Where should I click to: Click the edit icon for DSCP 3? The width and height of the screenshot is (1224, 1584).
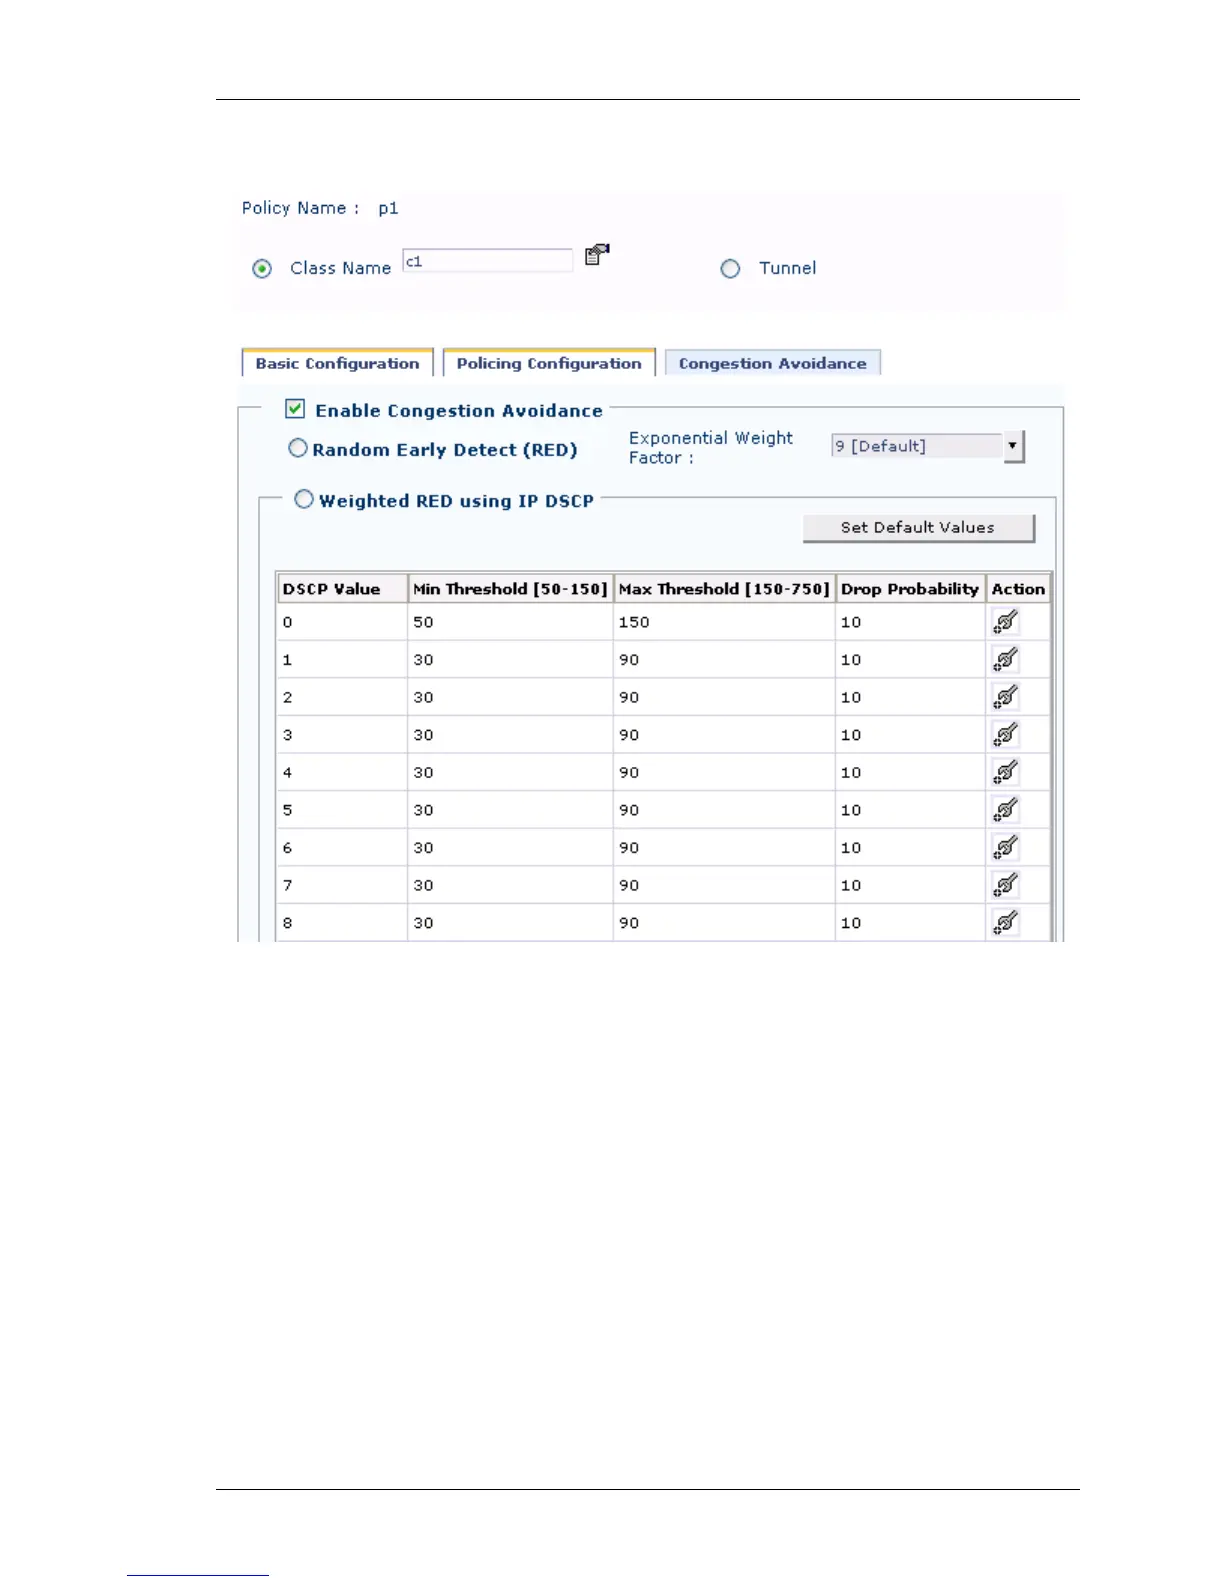click(x=1006, y=735)
